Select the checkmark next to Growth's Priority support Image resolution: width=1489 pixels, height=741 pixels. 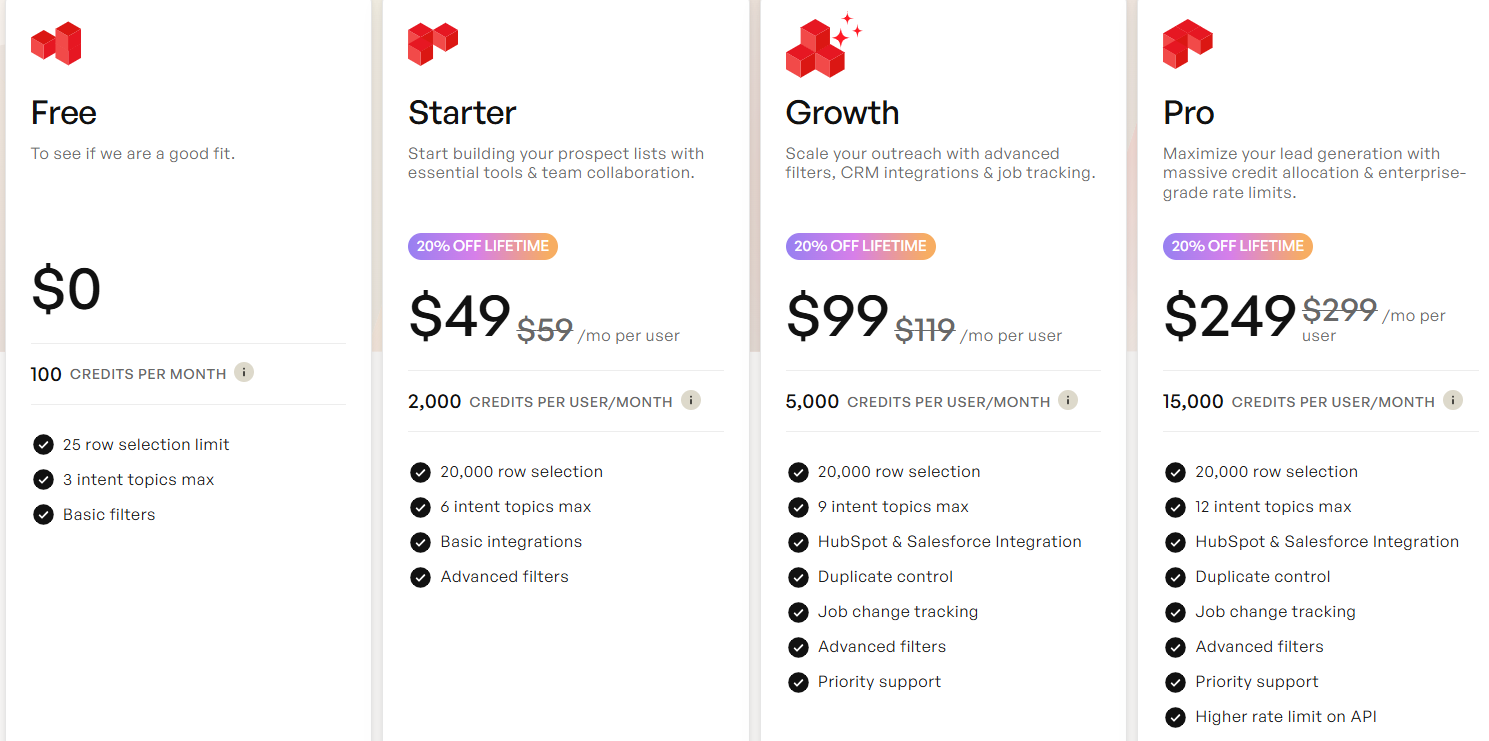point(798,682)
